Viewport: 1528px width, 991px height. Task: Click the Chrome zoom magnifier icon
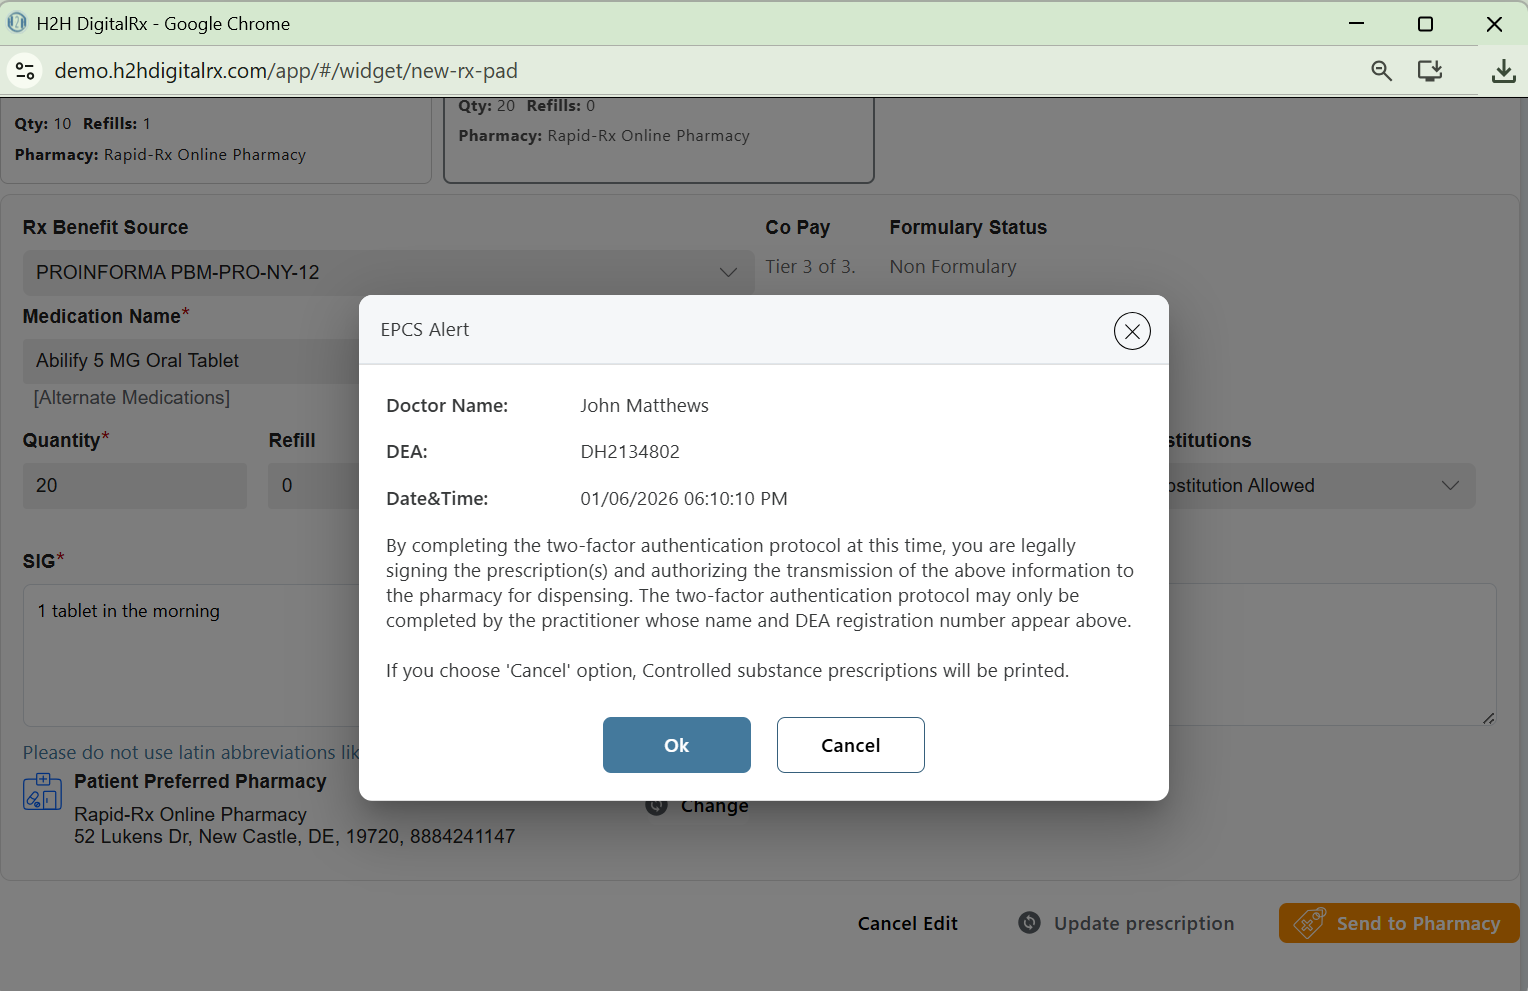1381,71
